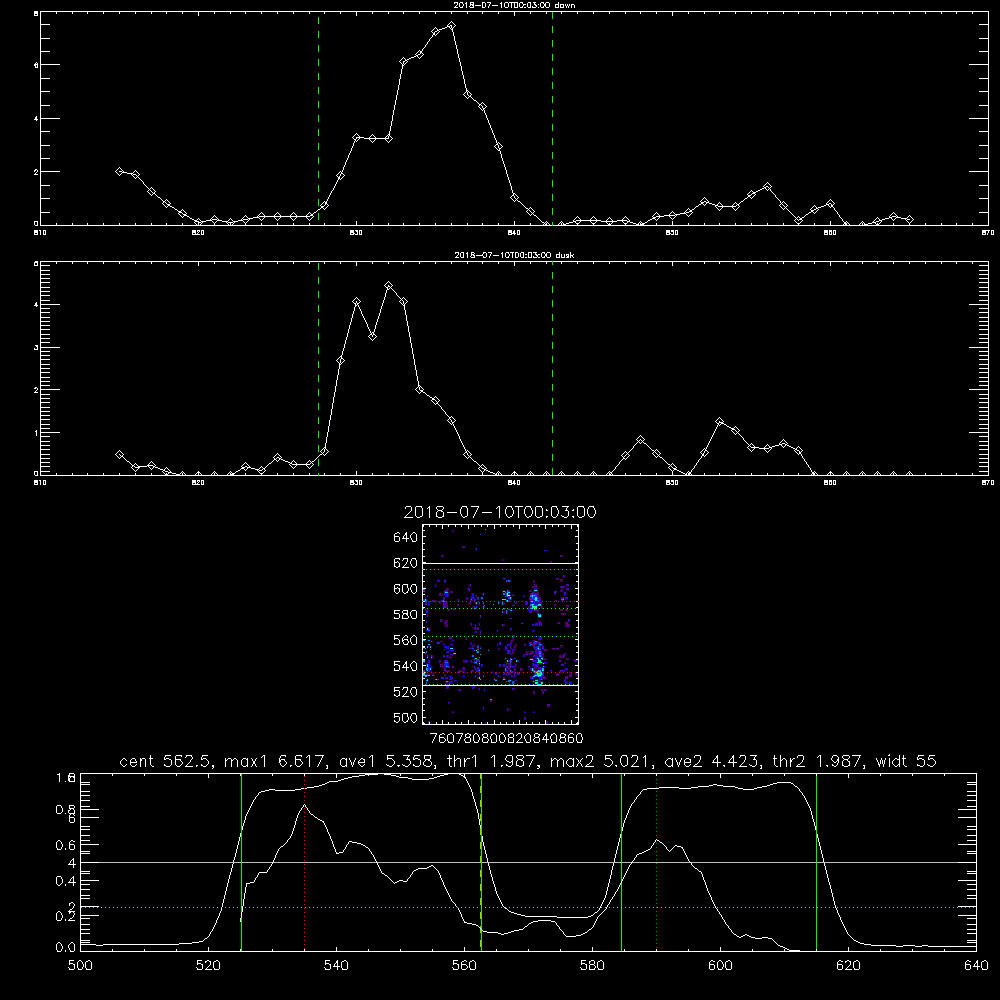Click the yellow-green vertical center line at 562.5

coord(481,862)
